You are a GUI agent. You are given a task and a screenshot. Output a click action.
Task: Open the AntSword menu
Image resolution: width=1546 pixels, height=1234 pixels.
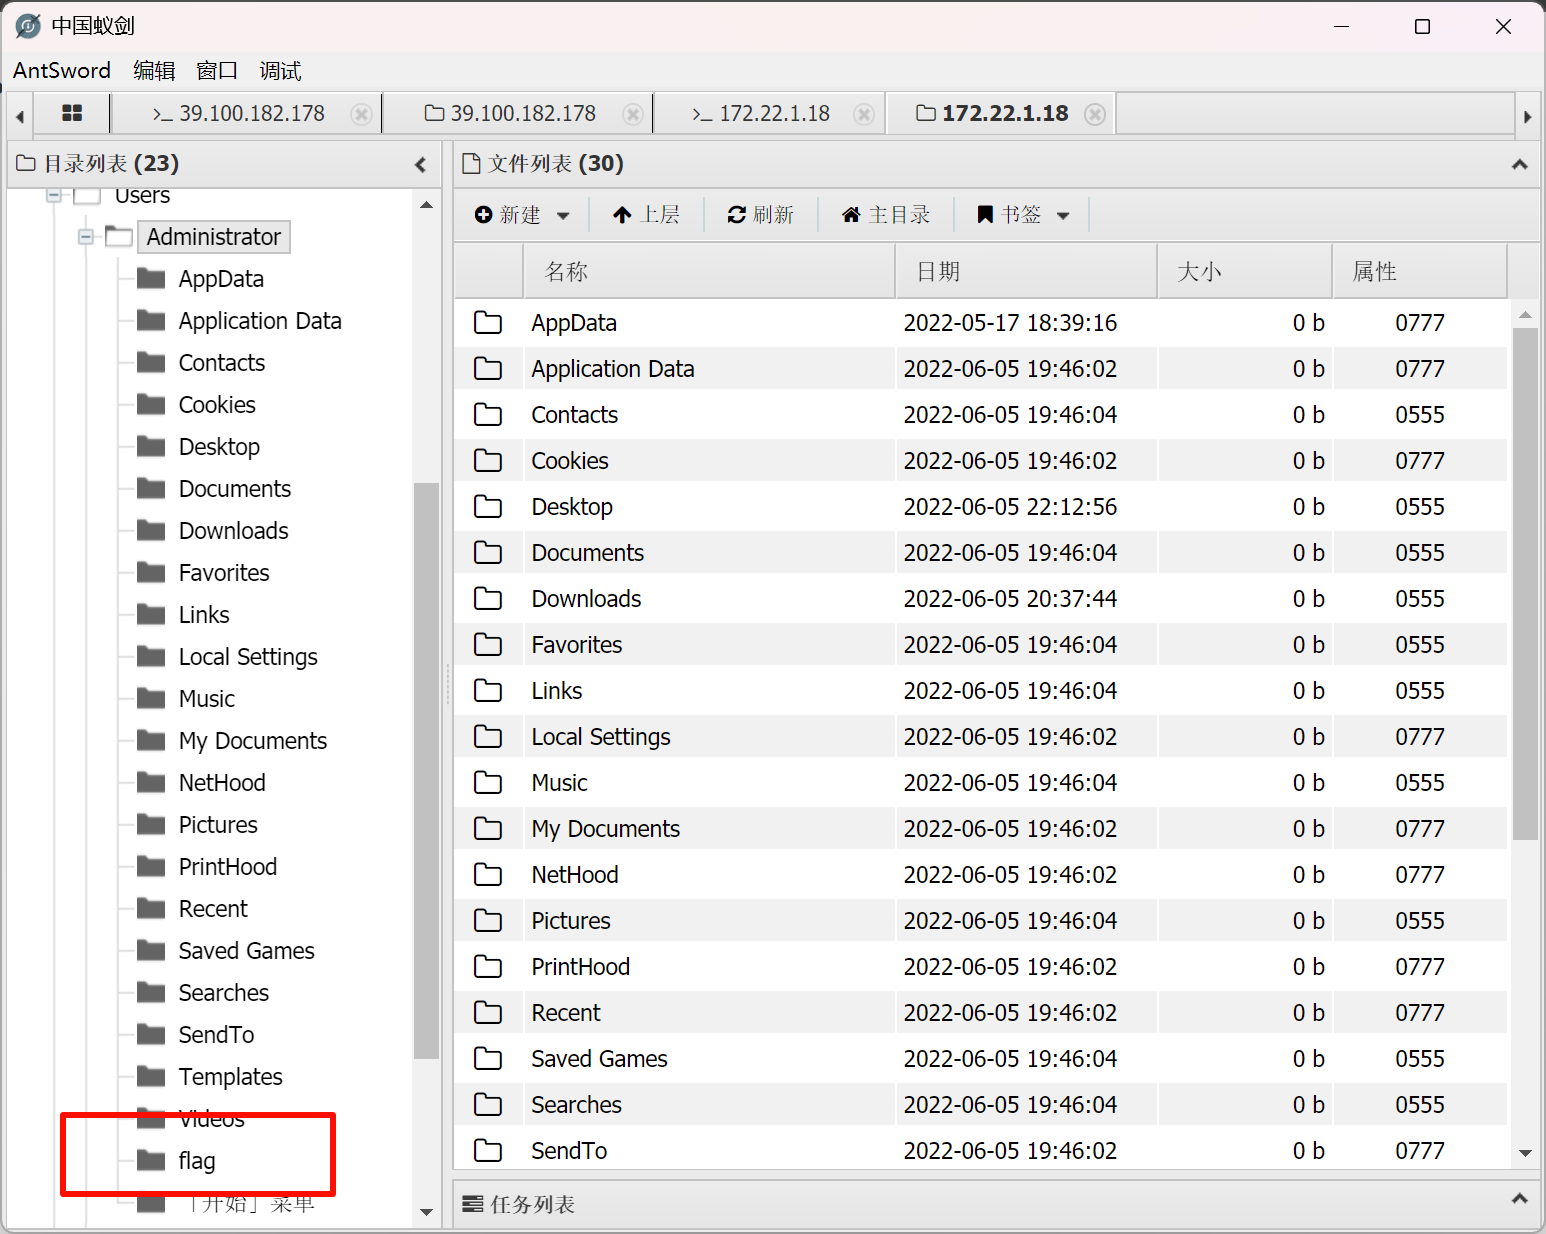pyautogui.click(x=62, y=71)
